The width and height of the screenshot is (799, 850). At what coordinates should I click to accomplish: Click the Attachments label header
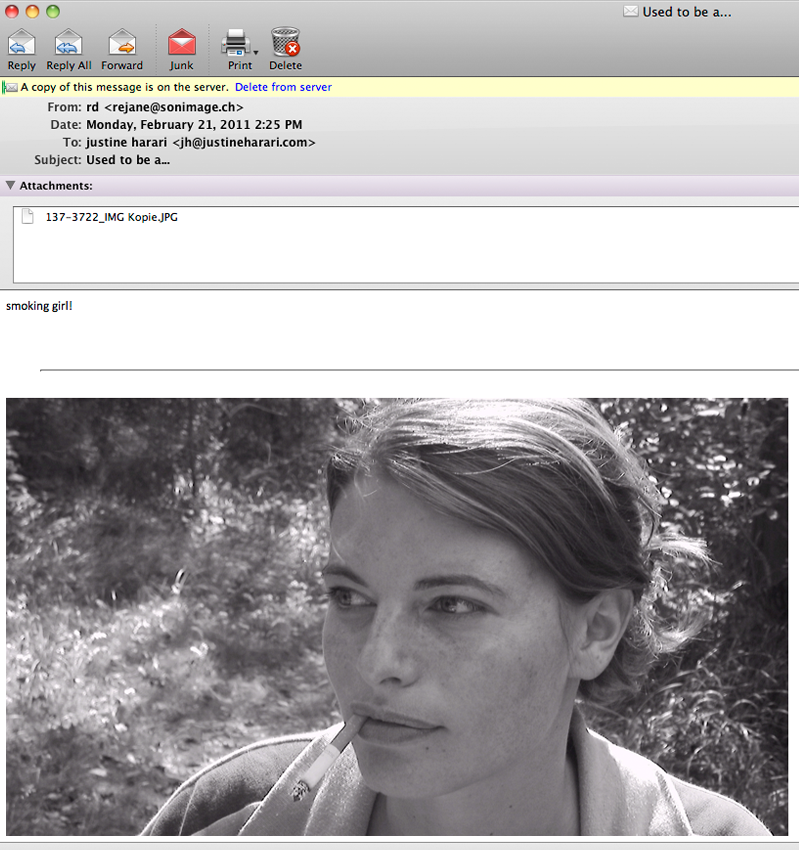[x=56, y=186]
